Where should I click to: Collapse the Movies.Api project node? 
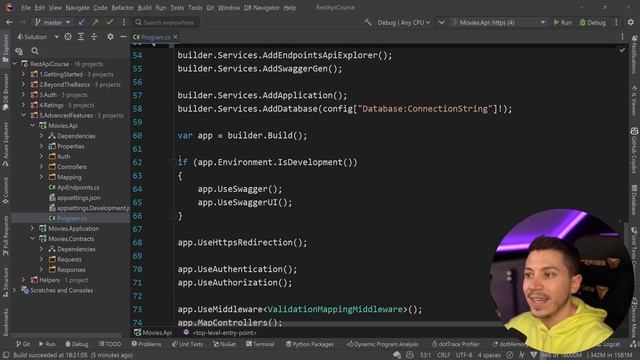coord(32,126)
